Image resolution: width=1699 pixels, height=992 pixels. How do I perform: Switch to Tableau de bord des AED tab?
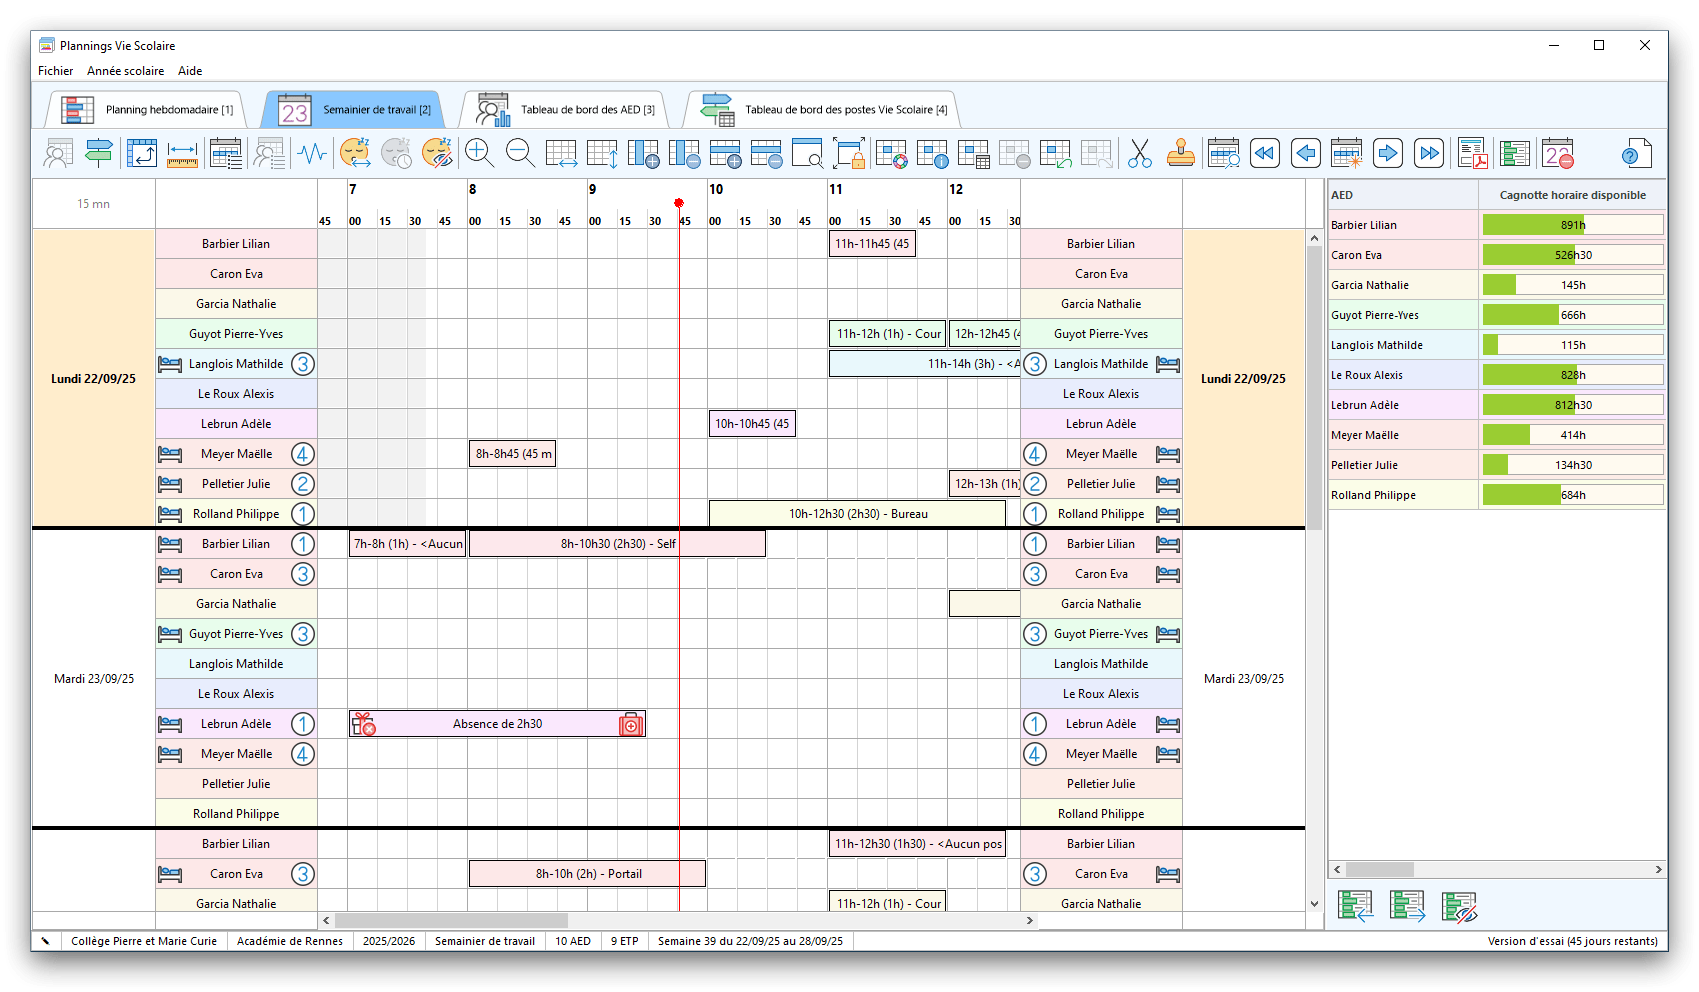coord(566,110)
